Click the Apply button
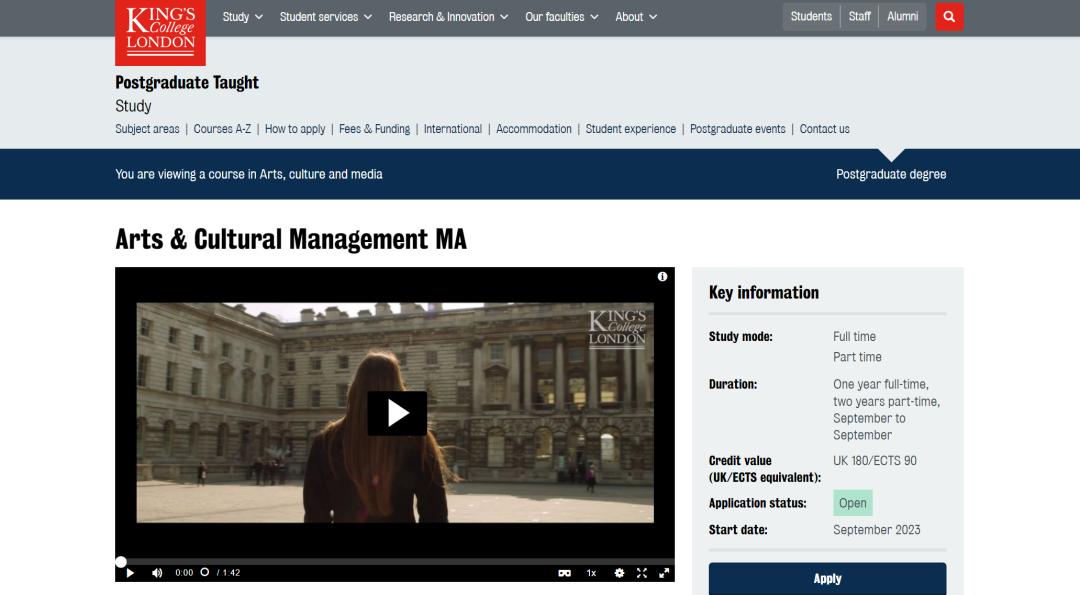1080x595 pixels. coord(827,578)
